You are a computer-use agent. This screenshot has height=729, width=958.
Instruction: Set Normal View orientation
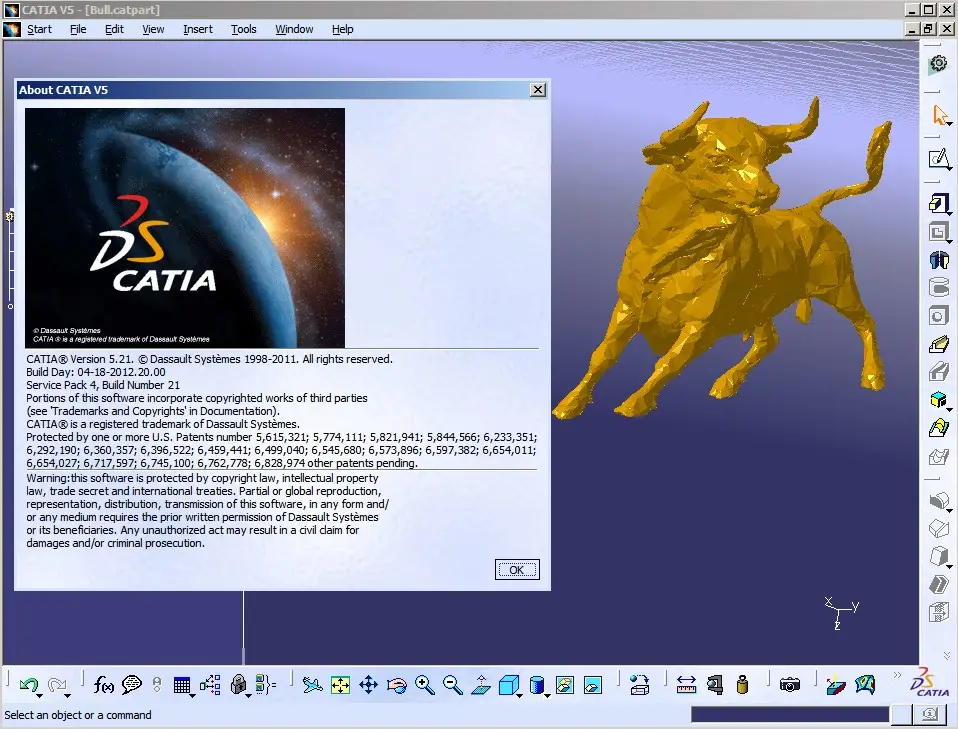coord(481,685)
